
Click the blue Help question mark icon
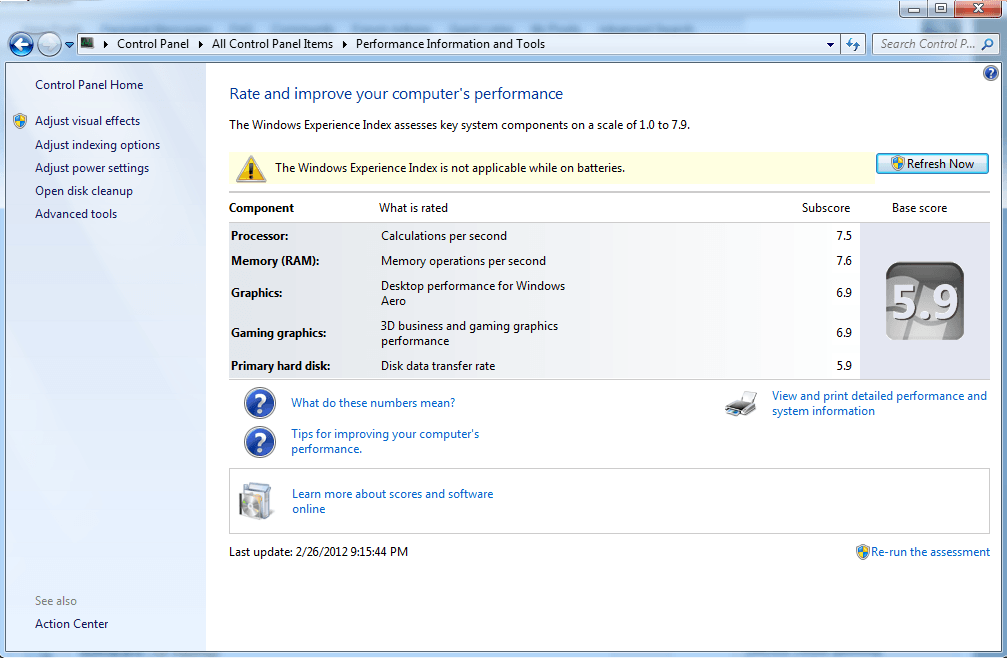tap(990, 73)
